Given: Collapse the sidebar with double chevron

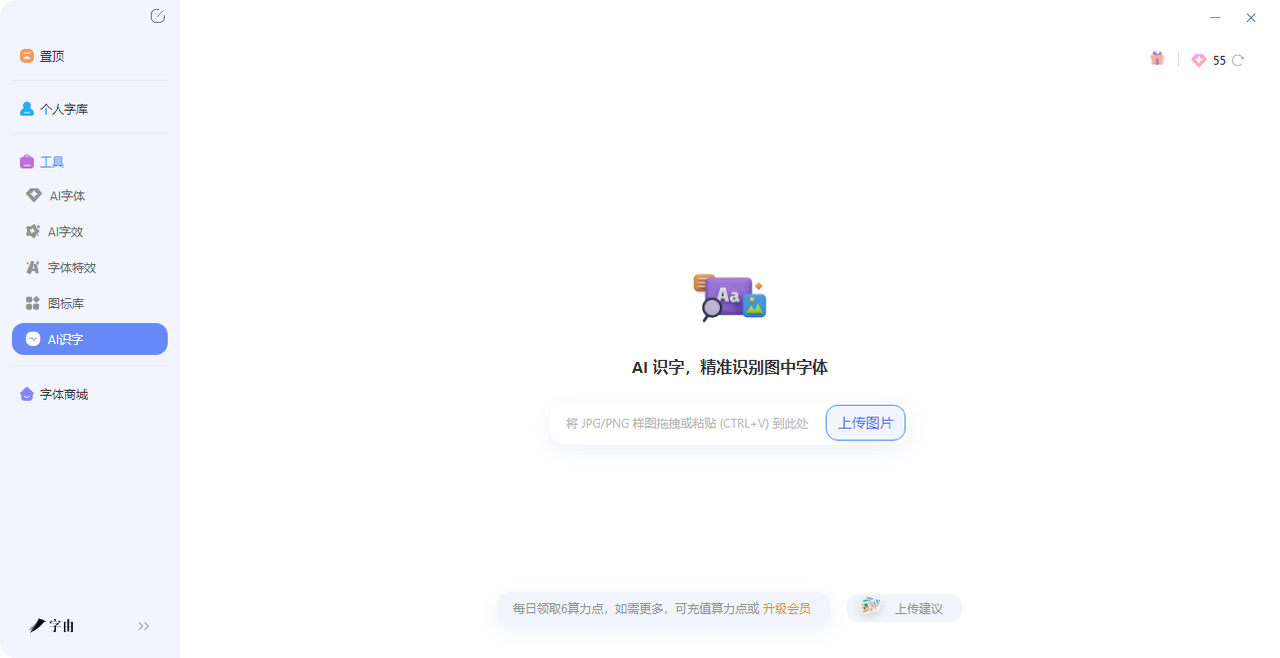Looking at the screenshot, I should pos(144,626).
